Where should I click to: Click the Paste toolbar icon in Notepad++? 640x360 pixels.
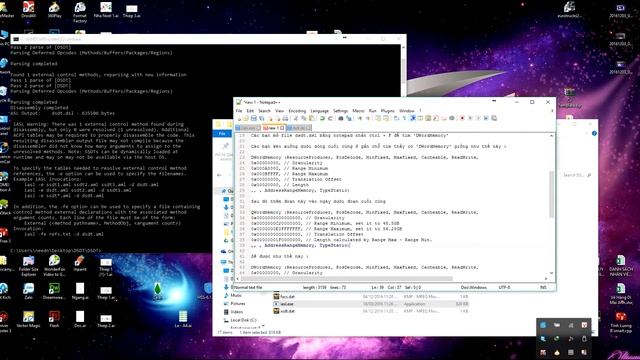coord(312,118)
